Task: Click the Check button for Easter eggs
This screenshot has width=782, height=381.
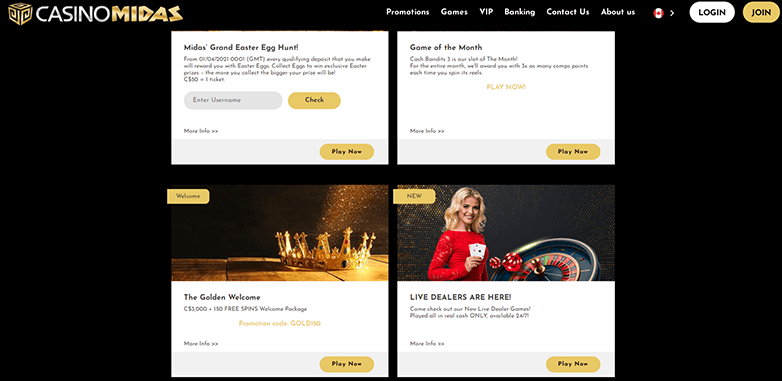Action: pyautogui.click(x=314, y=100)
